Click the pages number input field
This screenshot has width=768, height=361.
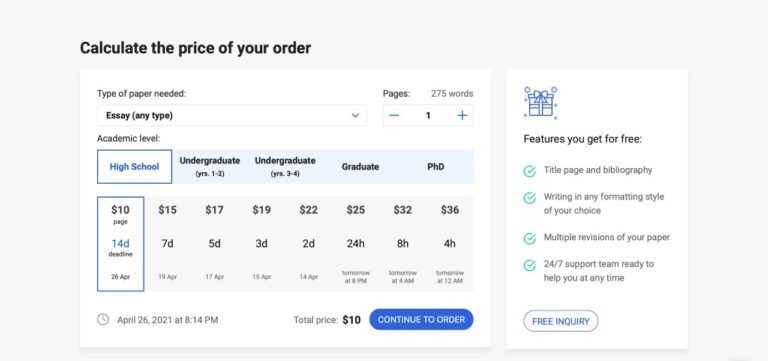pyautogui.click(x=428, y=116)
